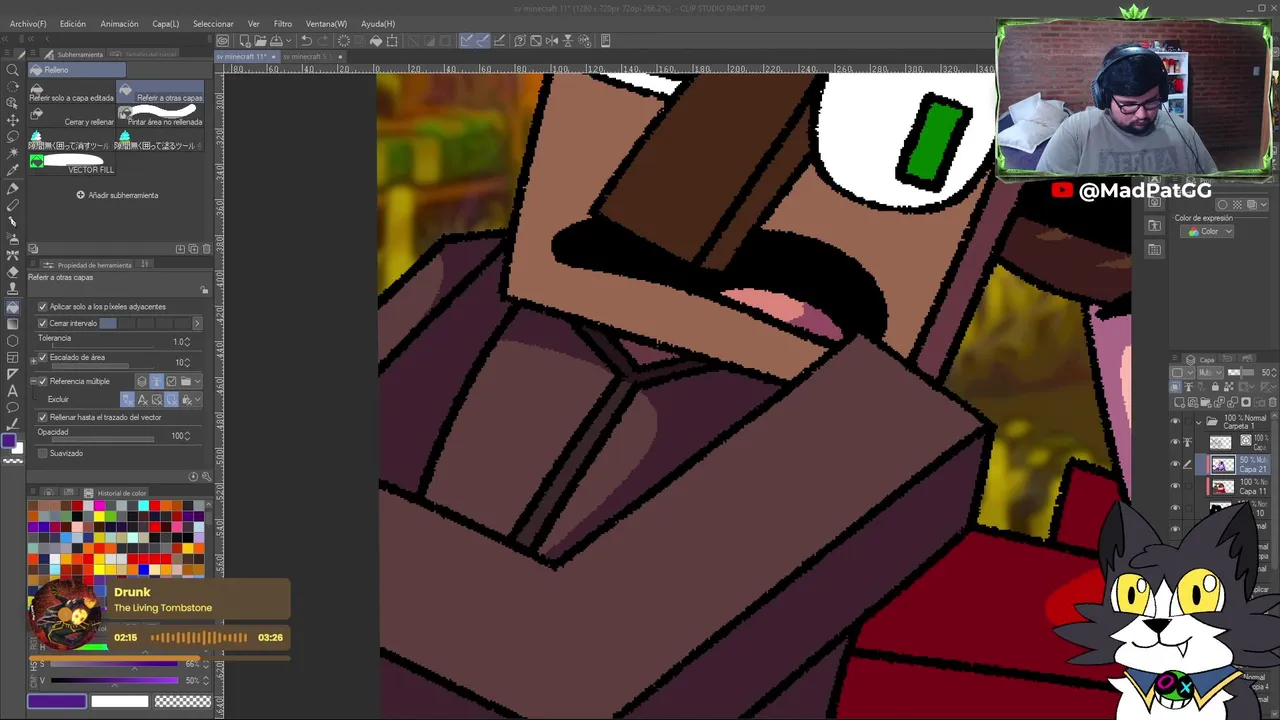Redo the action
The image size is (1280, 720).
click(324, 41)
